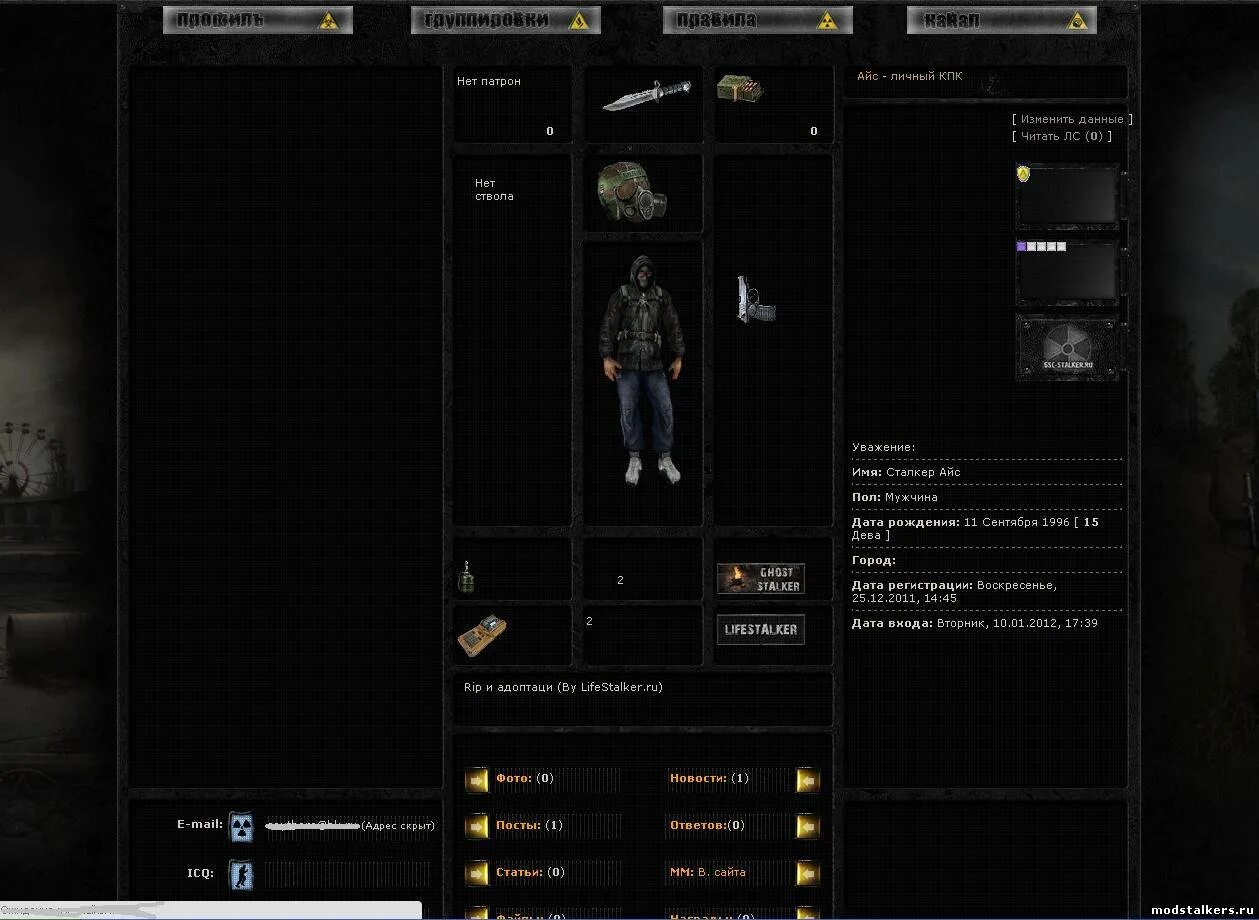Image resolution: width=1259 pixels, height=920 pixels.
Task: Click the Уважение: label
Action: (x=883, y=447)
